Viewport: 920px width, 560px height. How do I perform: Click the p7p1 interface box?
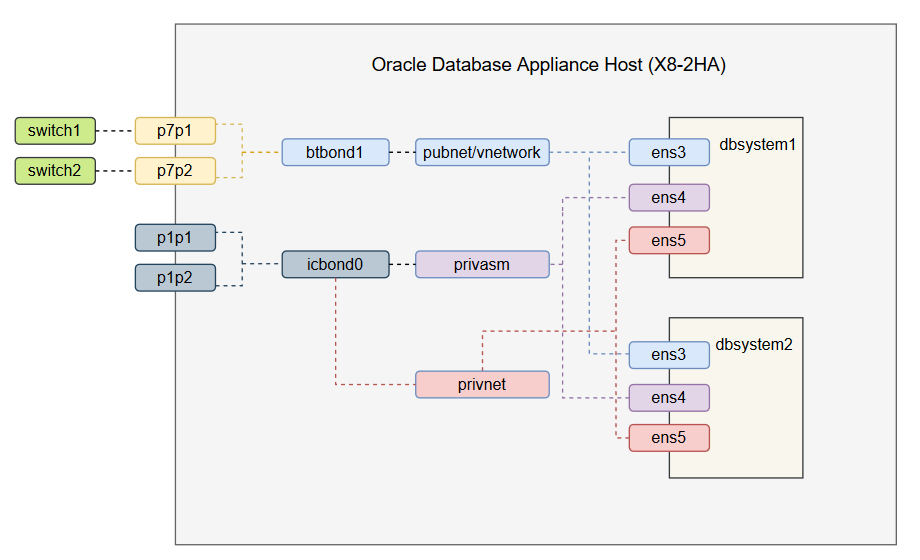pyautogui.click(x=175, y=130)
